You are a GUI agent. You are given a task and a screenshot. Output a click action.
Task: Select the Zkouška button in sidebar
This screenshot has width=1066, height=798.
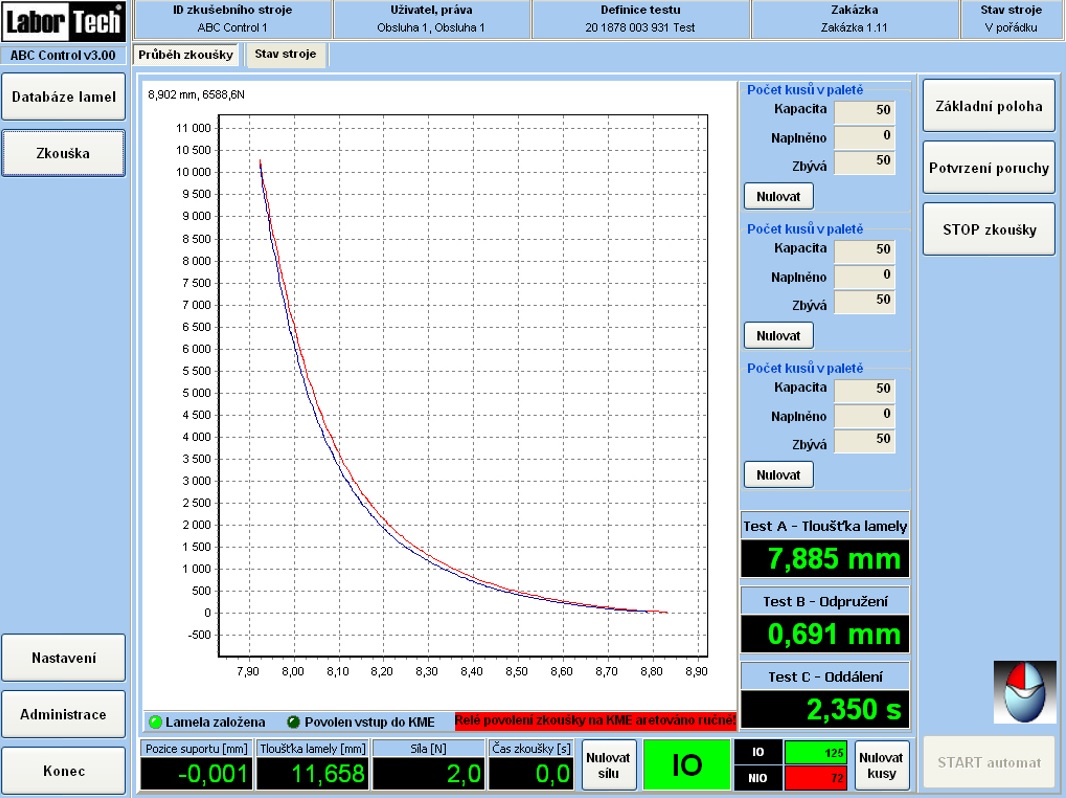(x=63, y=154)
